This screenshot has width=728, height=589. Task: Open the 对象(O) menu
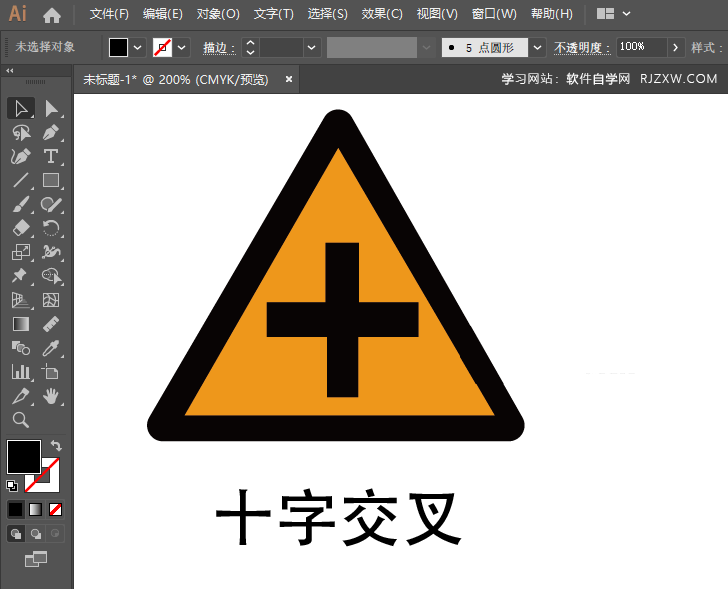click(218, 14)
